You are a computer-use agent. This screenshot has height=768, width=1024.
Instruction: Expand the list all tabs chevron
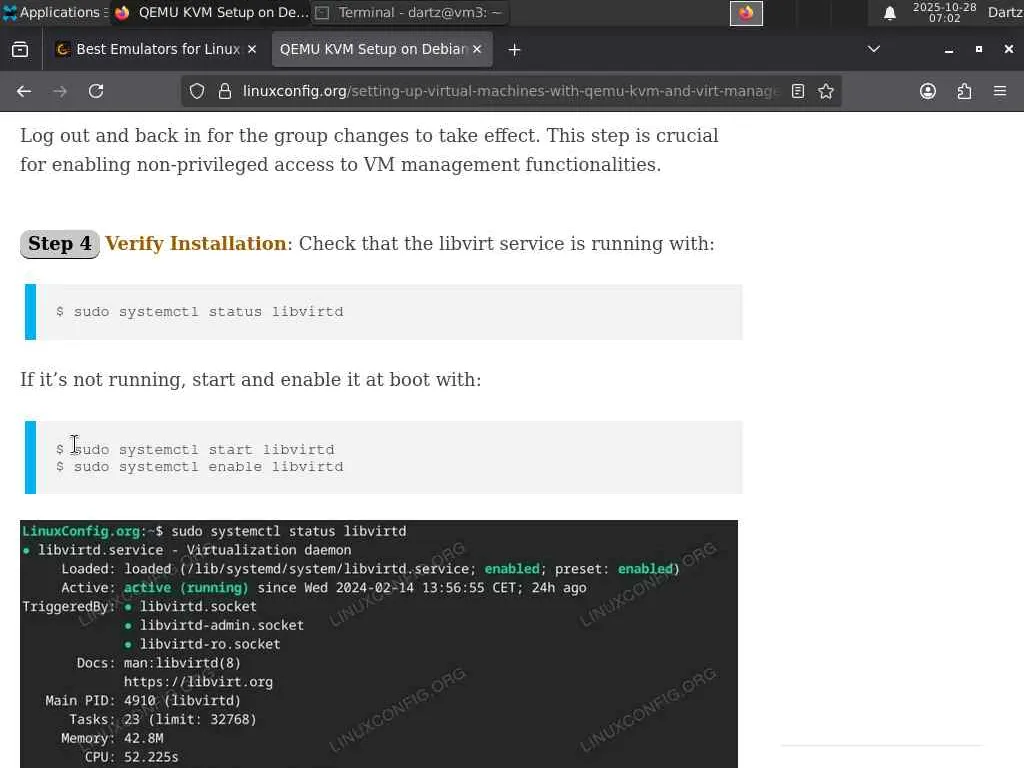874,50
